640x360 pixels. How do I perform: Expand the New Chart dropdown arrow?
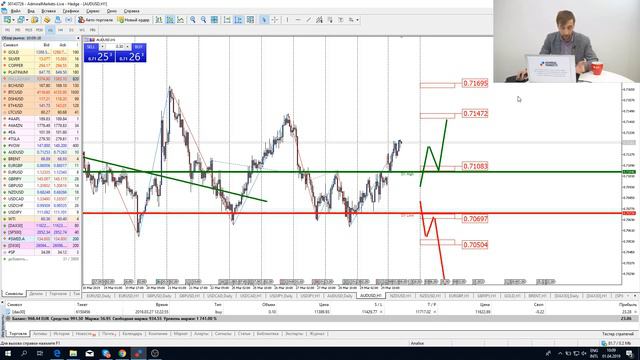click(x=13, y=20)
